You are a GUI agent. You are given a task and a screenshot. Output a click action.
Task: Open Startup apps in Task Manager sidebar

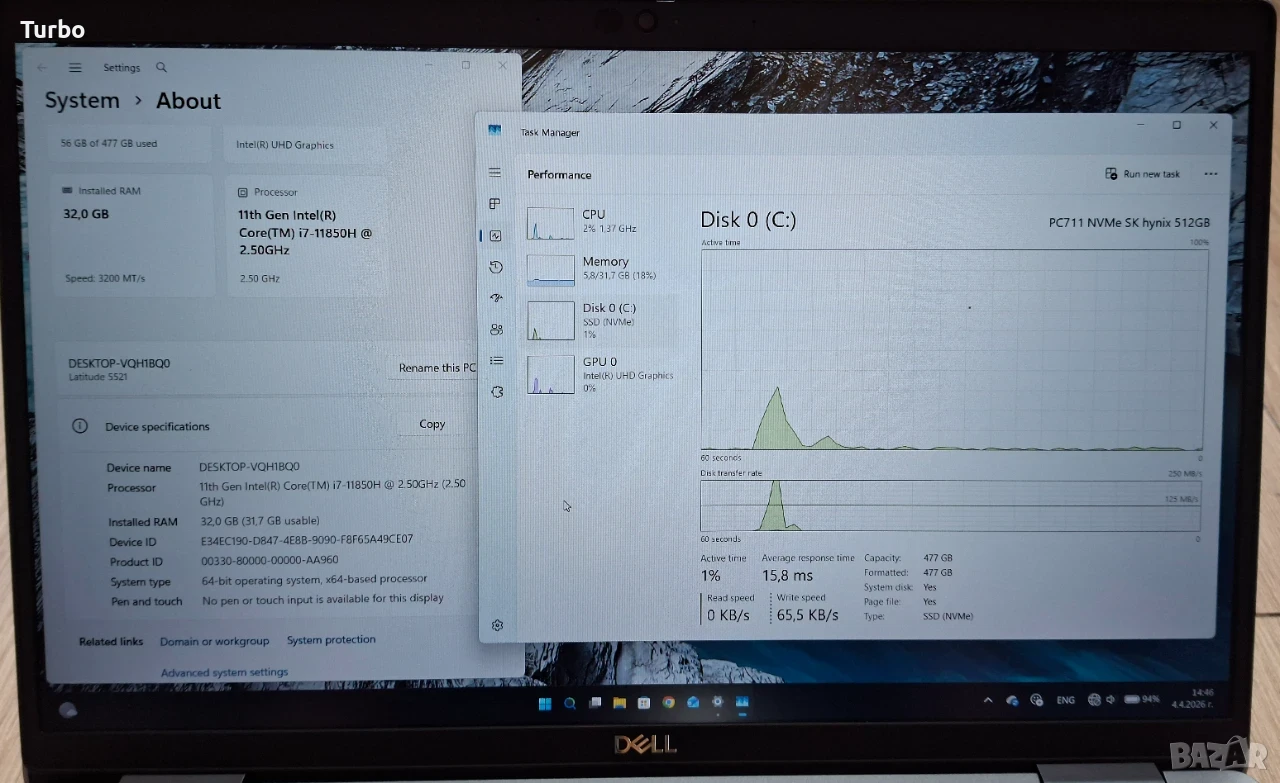click(x=496, y=298)
